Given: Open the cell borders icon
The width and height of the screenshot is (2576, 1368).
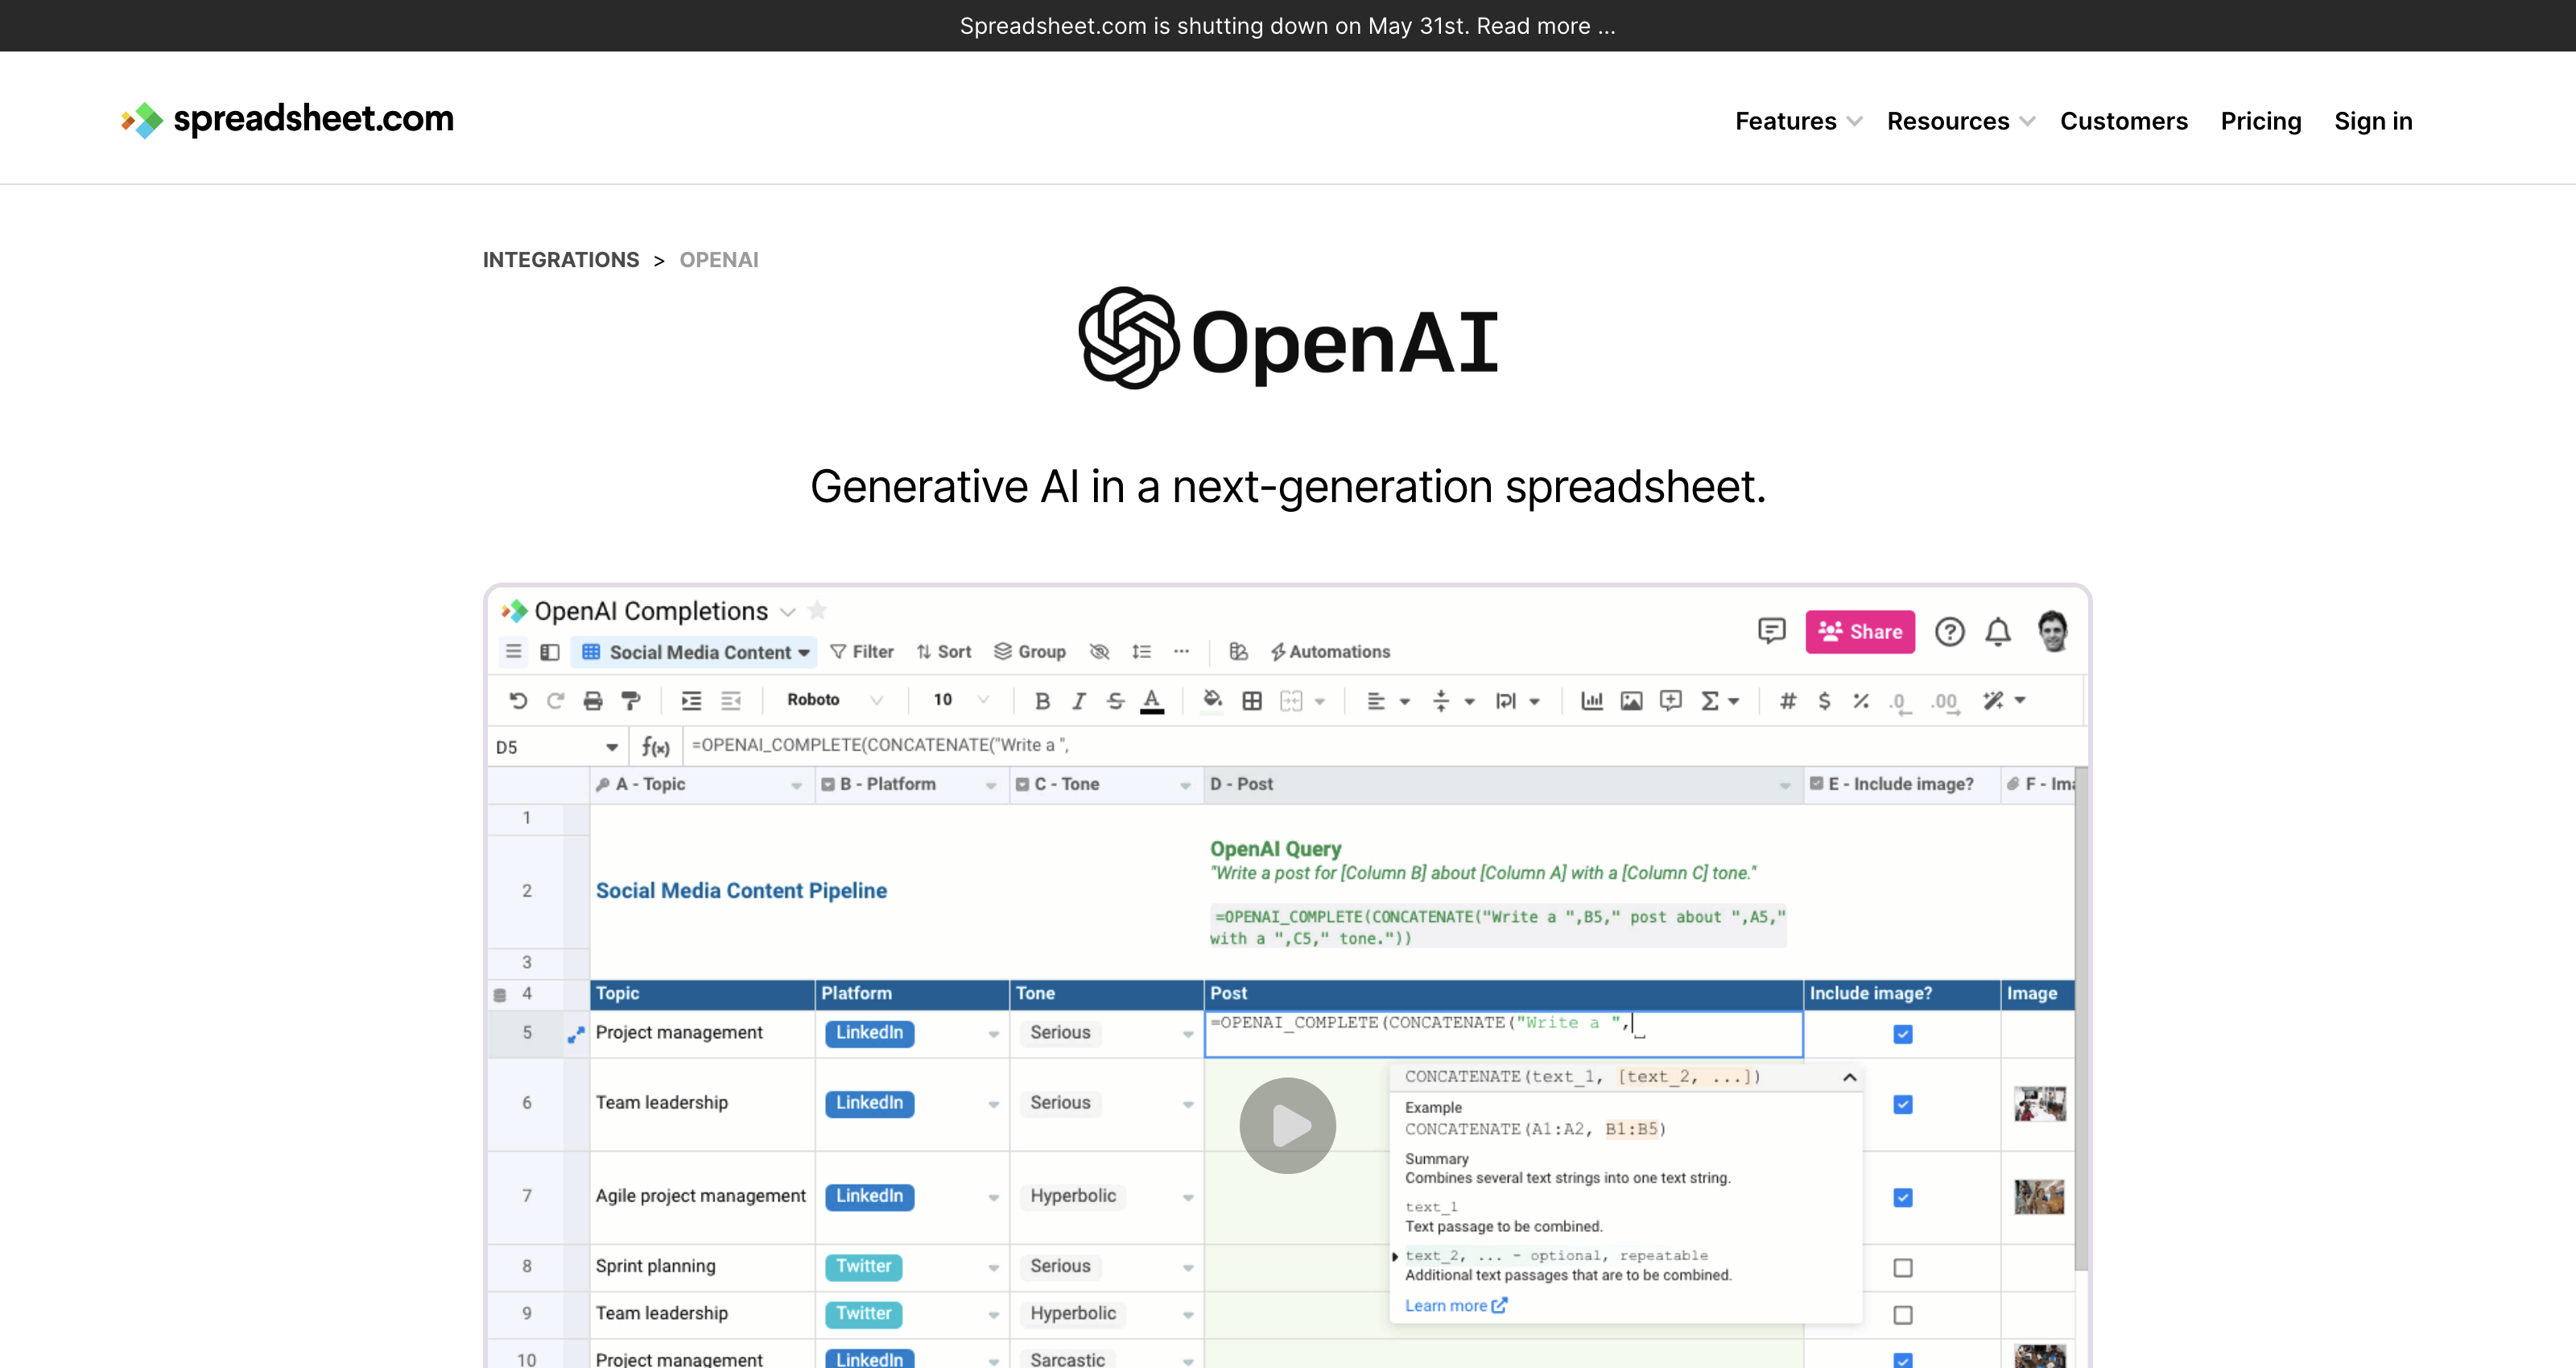Looking at the screenshot, I should click(1251, 701).
